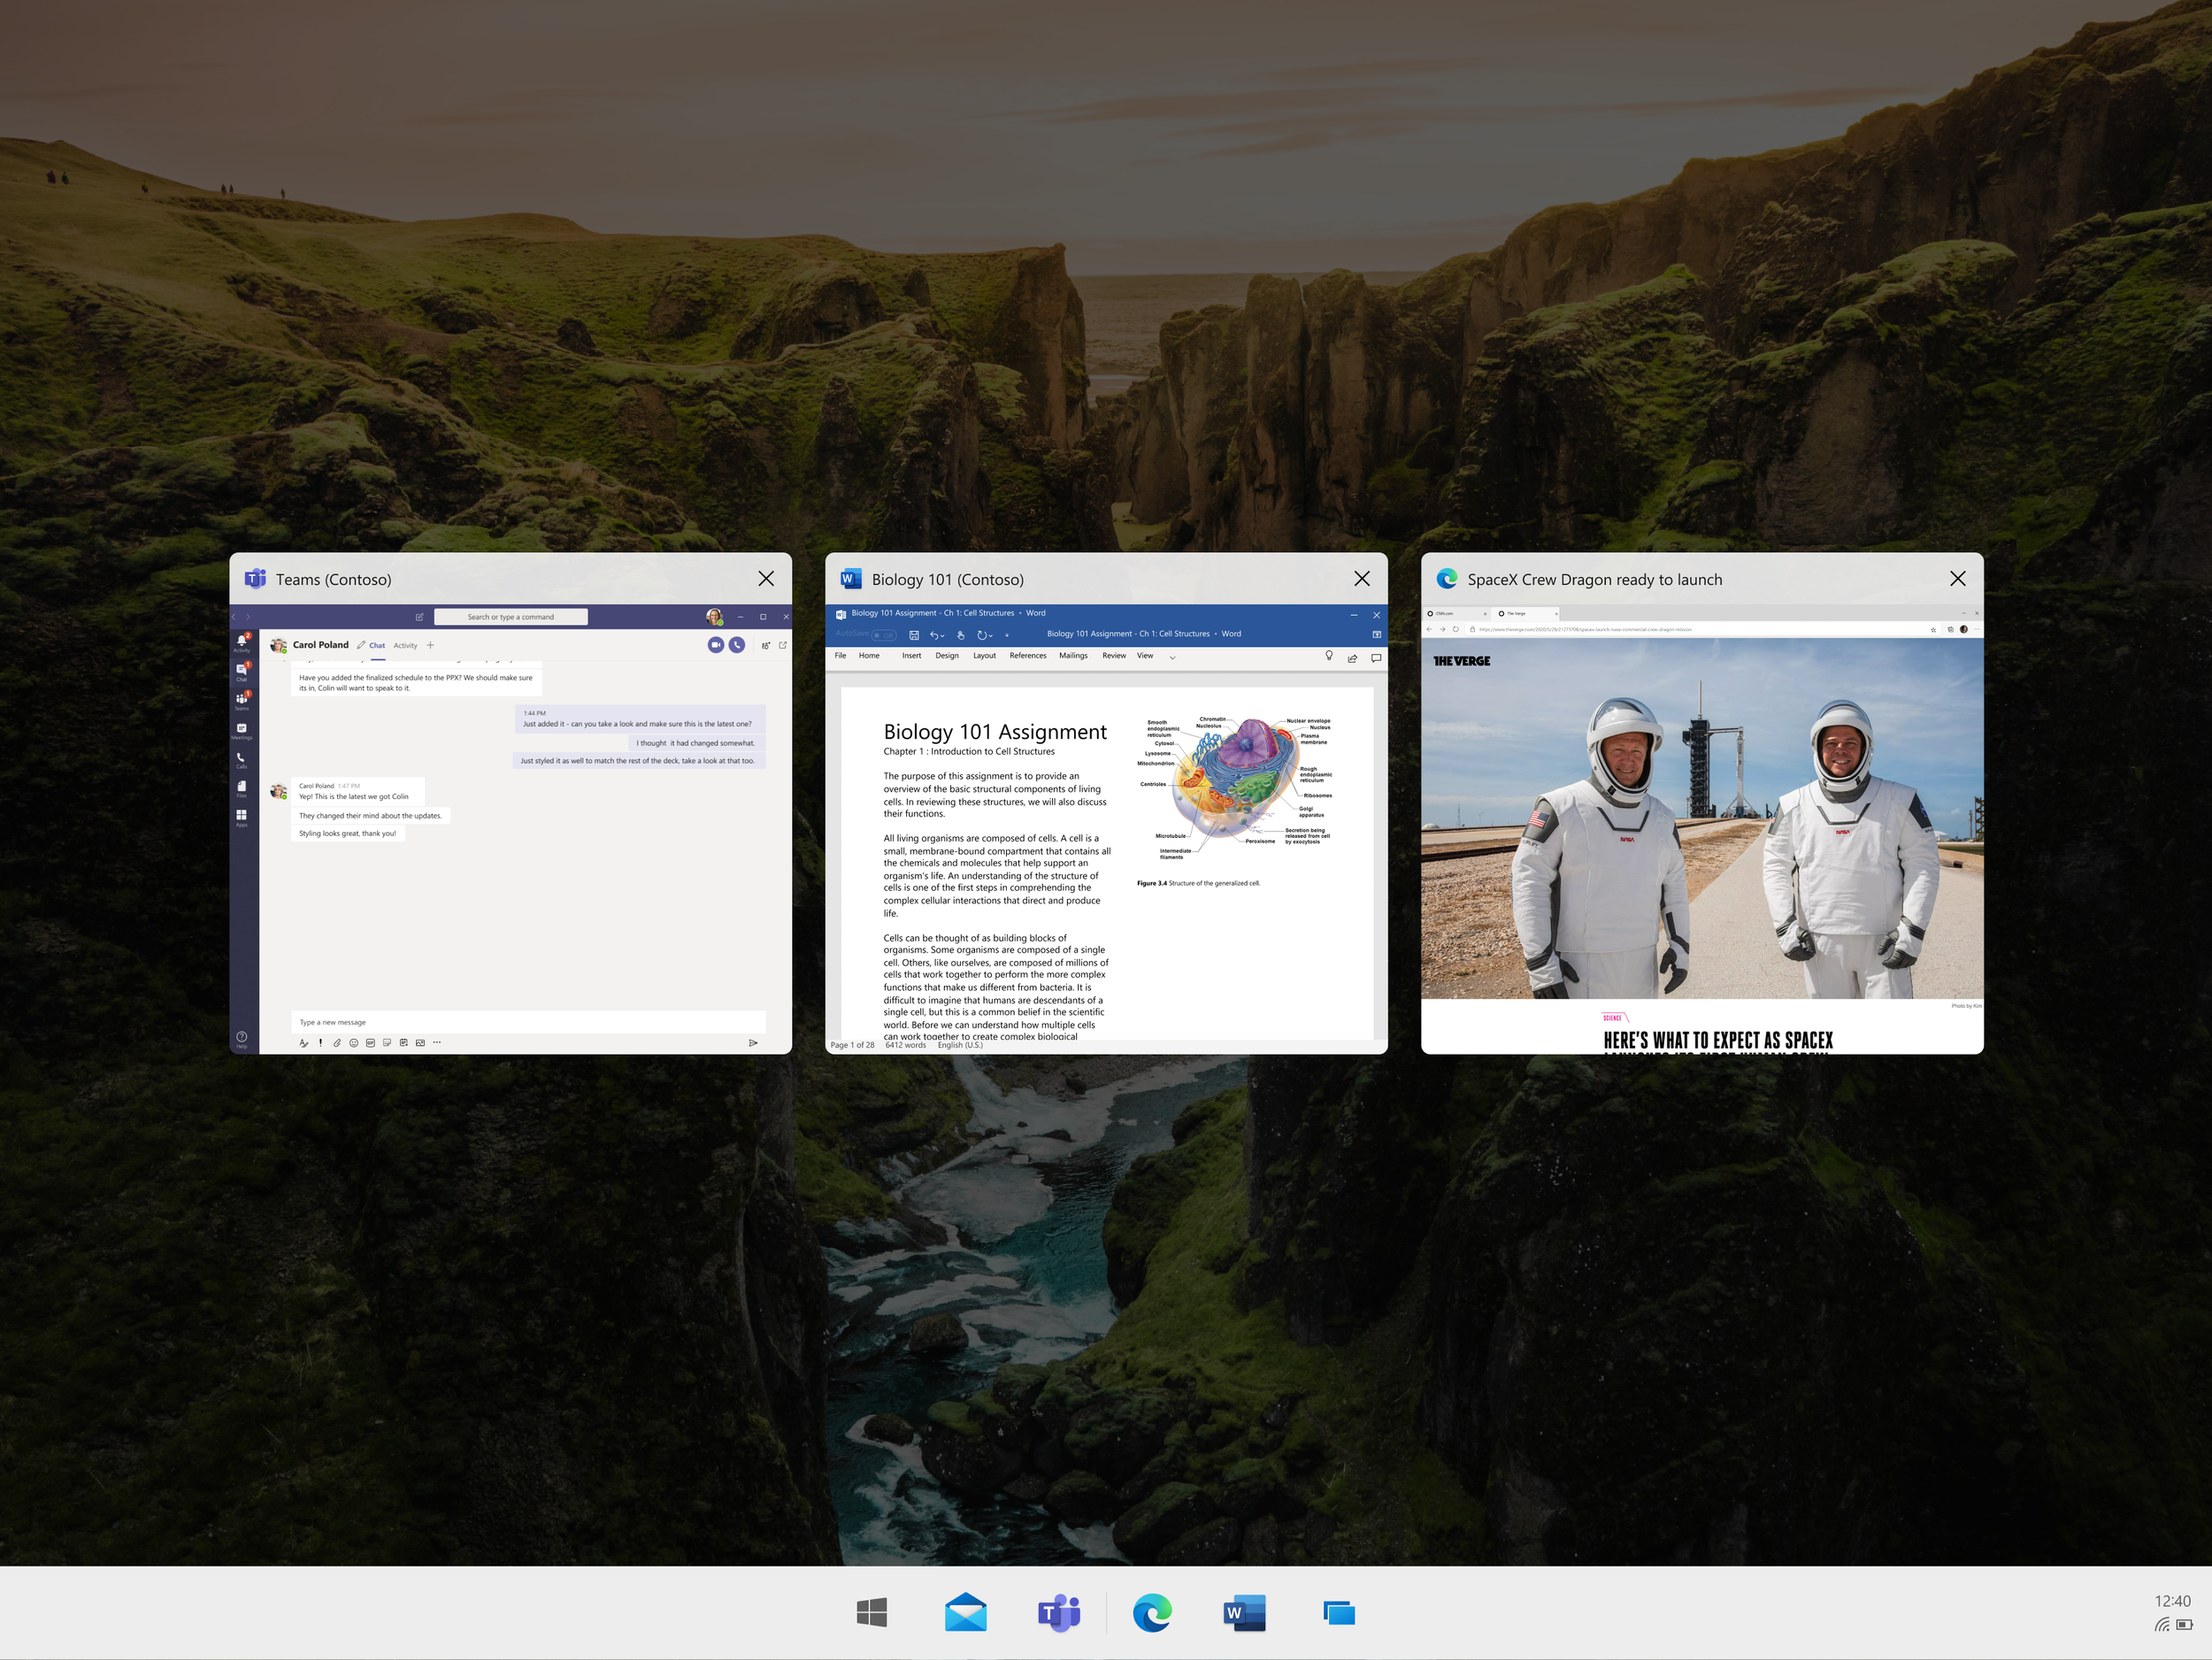Open Microsoft Edge from the taskbar
Screen dimensions: 2212x1660
click(1152, 1613)
